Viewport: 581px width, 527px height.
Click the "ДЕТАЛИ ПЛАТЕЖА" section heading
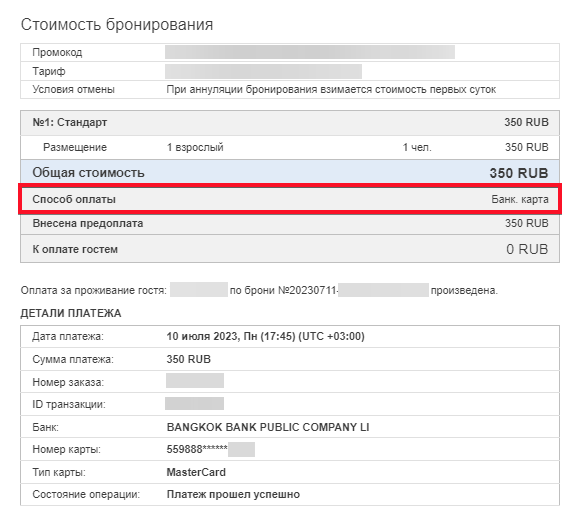tap(71, 314)
